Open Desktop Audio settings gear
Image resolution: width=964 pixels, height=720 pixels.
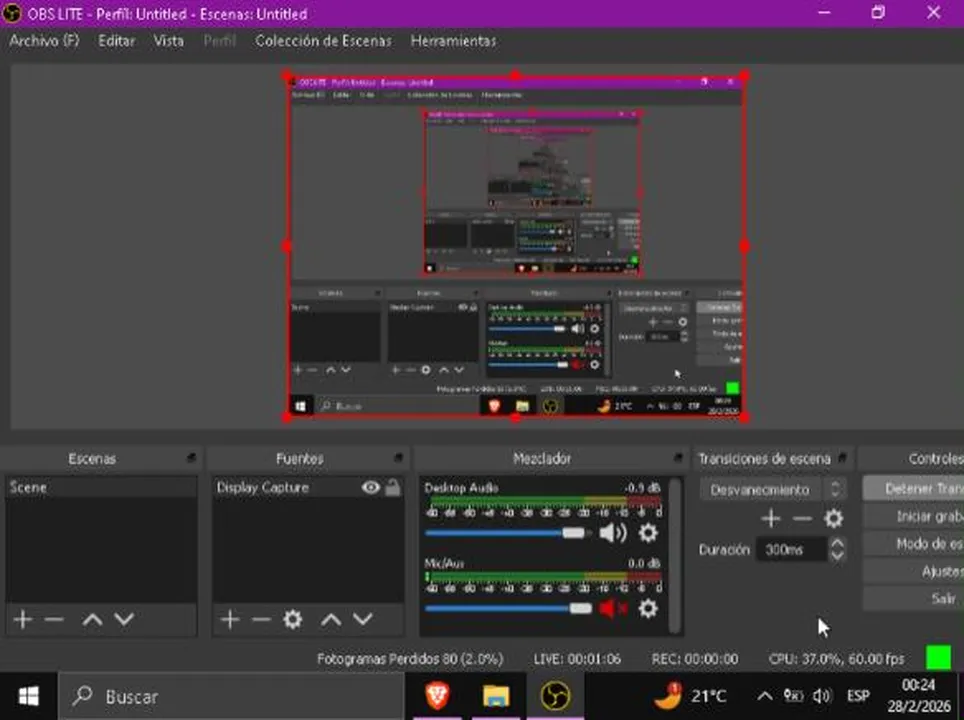point(647,532)
